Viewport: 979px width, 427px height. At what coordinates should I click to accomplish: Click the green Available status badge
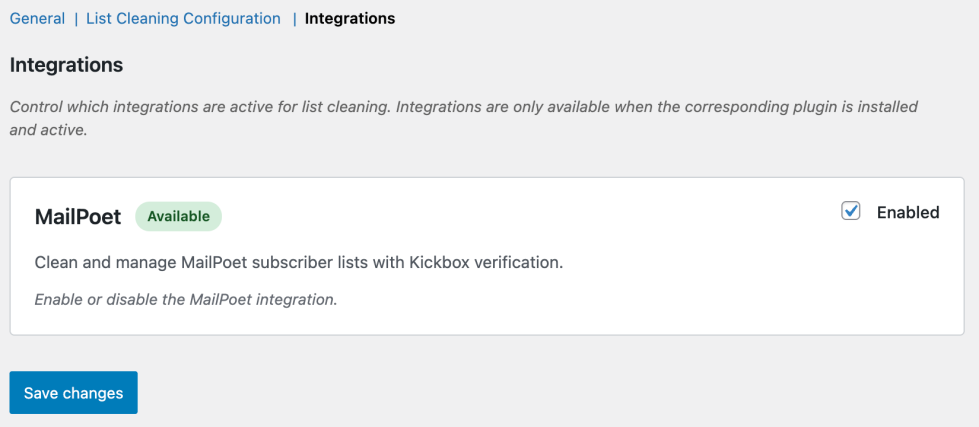click(178, 216)
